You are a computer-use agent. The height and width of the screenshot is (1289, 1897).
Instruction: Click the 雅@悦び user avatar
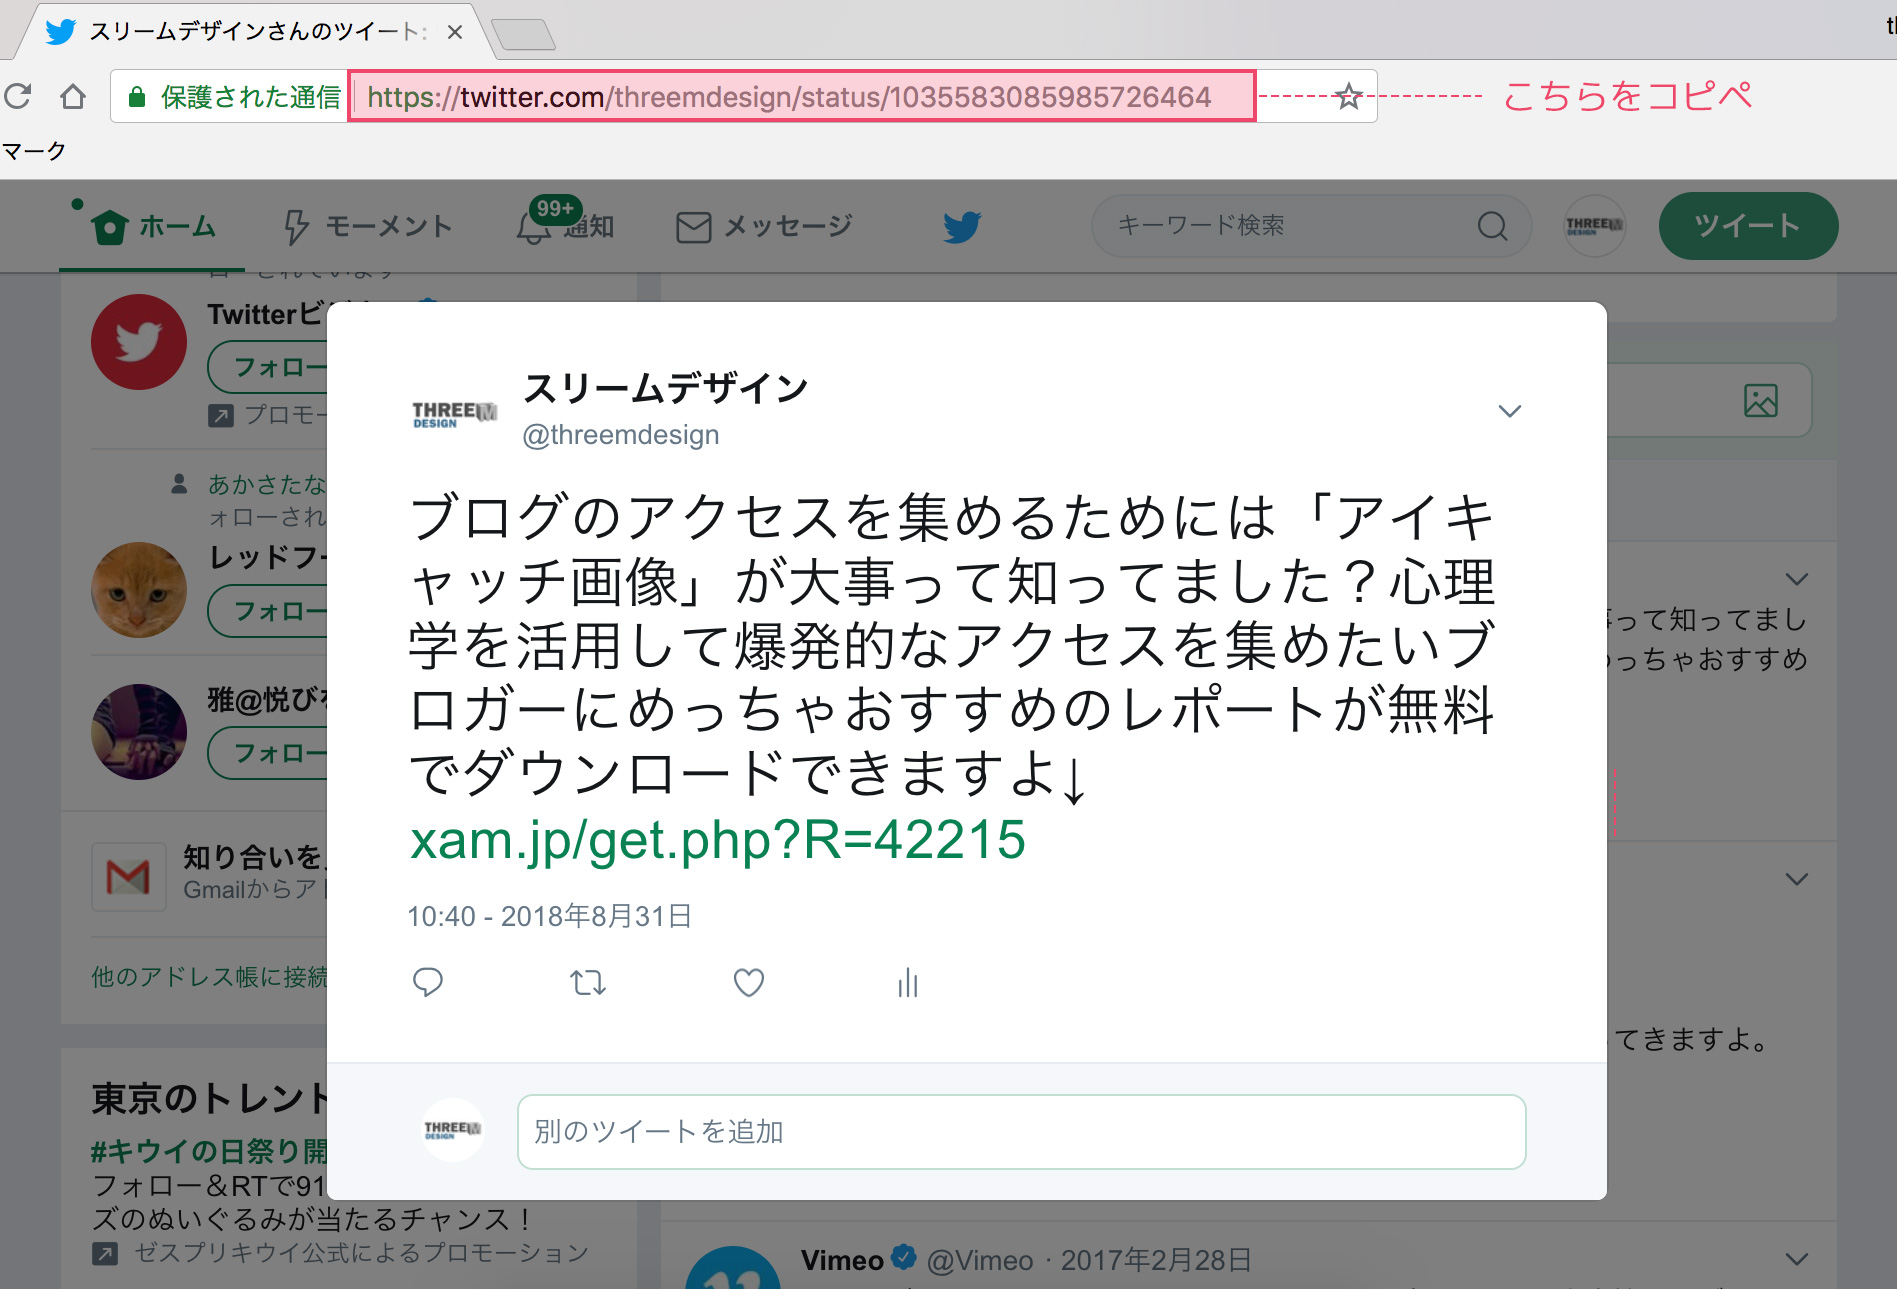coord(139,732)
